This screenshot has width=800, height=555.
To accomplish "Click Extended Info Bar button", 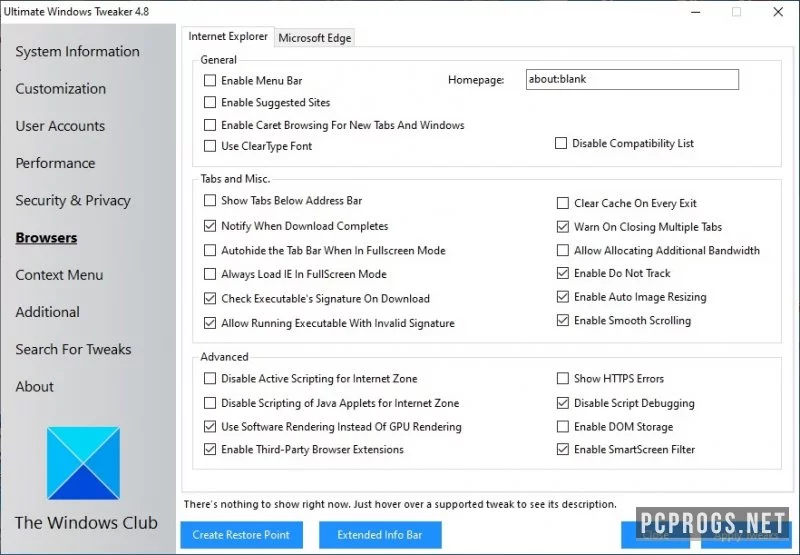I will (380, 535).
